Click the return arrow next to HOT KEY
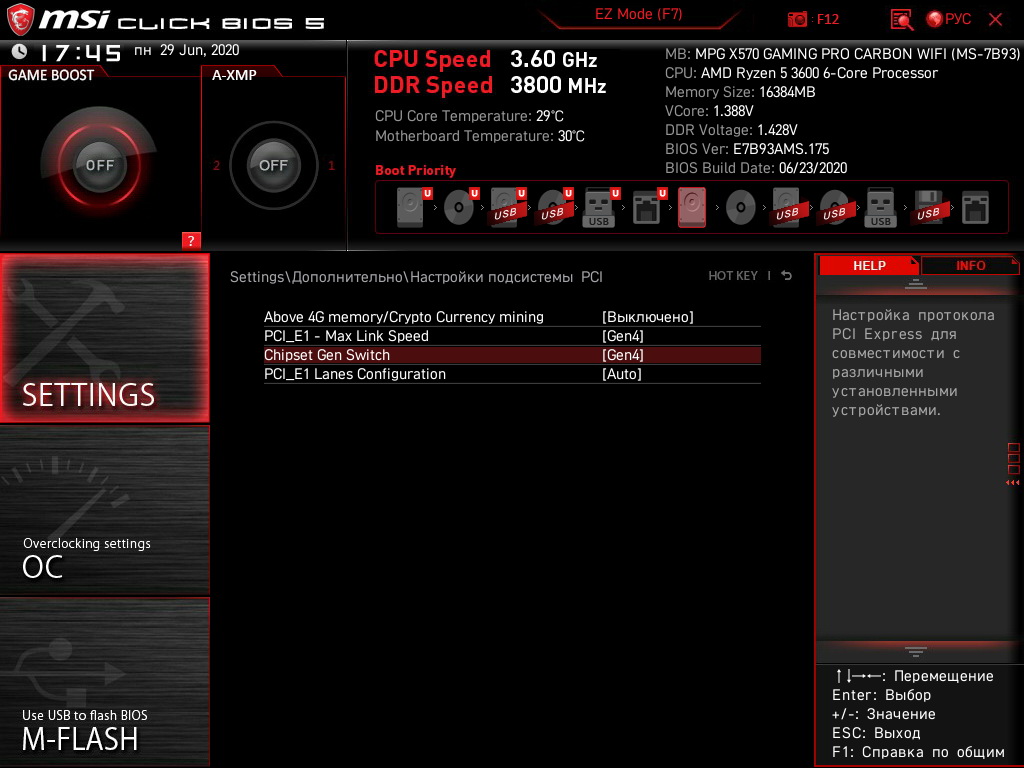The height and width of the screenshot is (768, 1024). coord(786,276)
